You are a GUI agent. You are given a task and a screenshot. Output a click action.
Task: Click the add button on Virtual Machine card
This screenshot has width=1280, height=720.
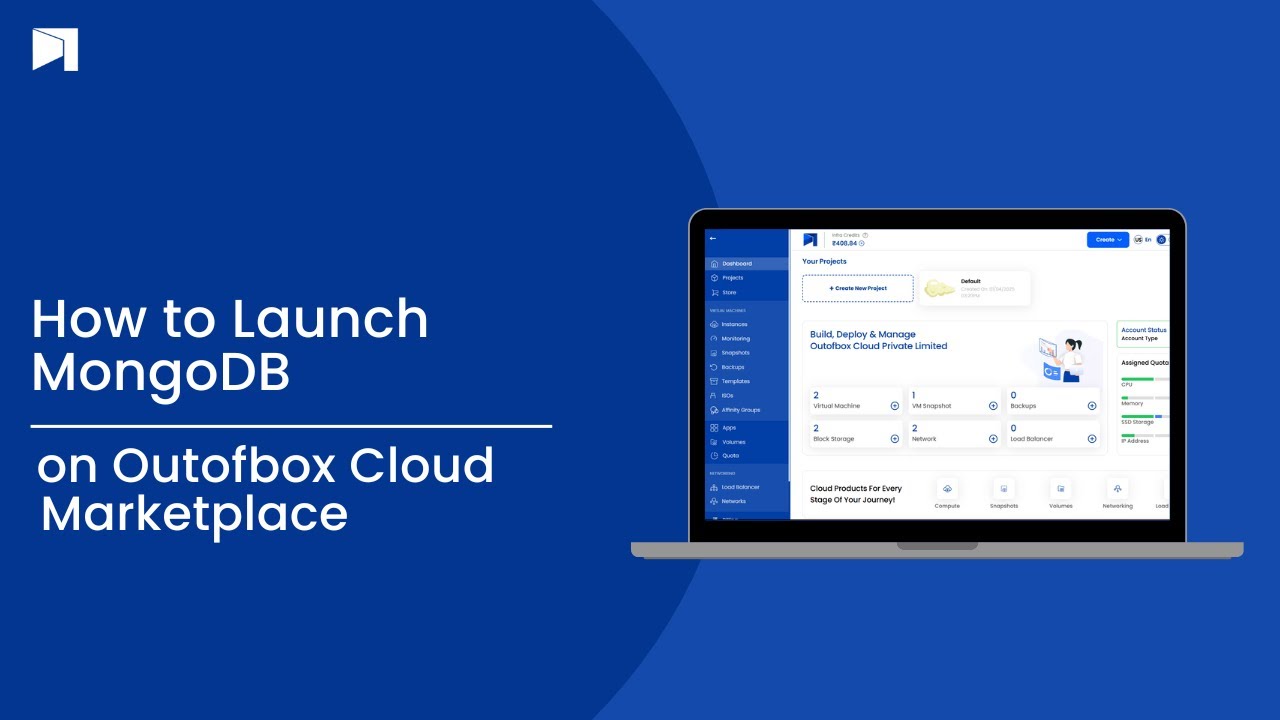point(894,405)
